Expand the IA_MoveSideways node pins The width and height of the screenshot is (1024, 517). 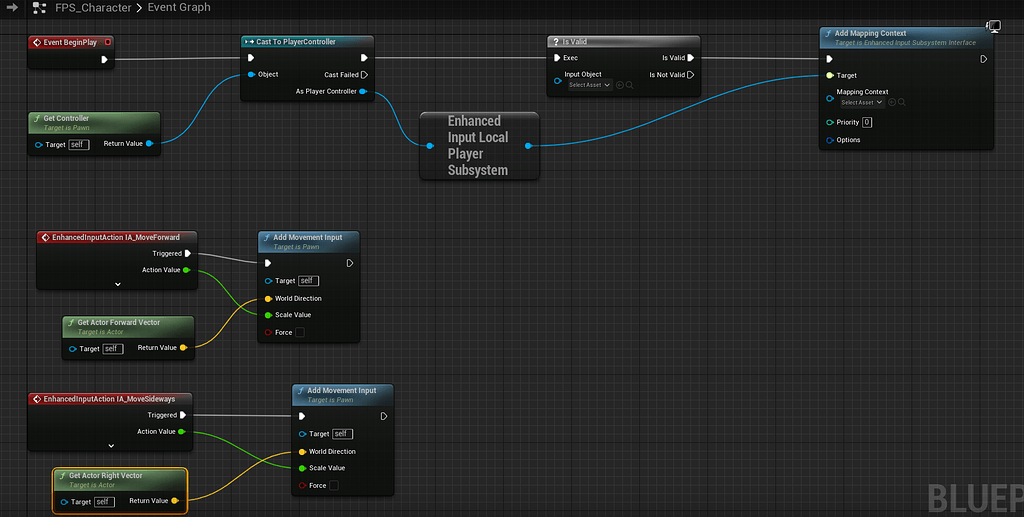pos(111,445)
